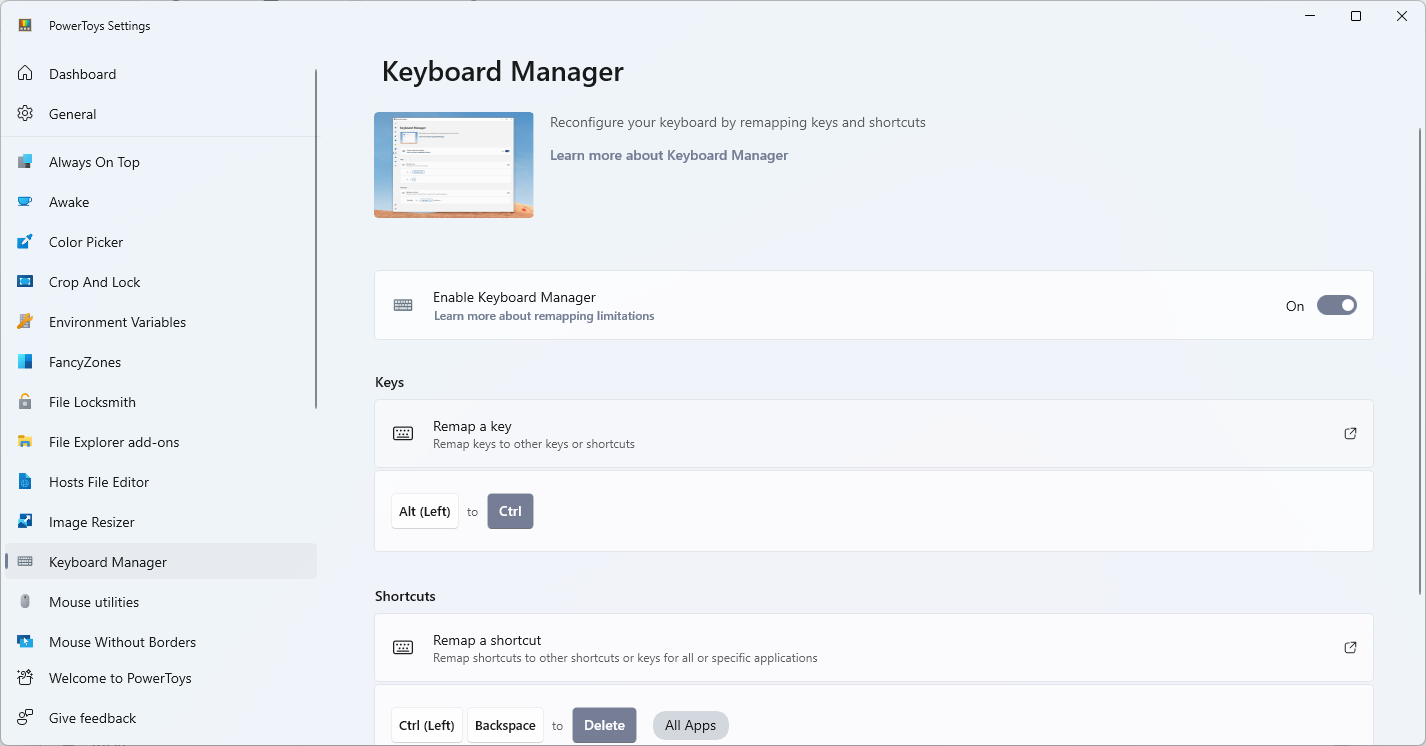The width and height of the screenshot is (1426, 746).
Task: Click the Give feedback icon
Action: coord(25,718)
